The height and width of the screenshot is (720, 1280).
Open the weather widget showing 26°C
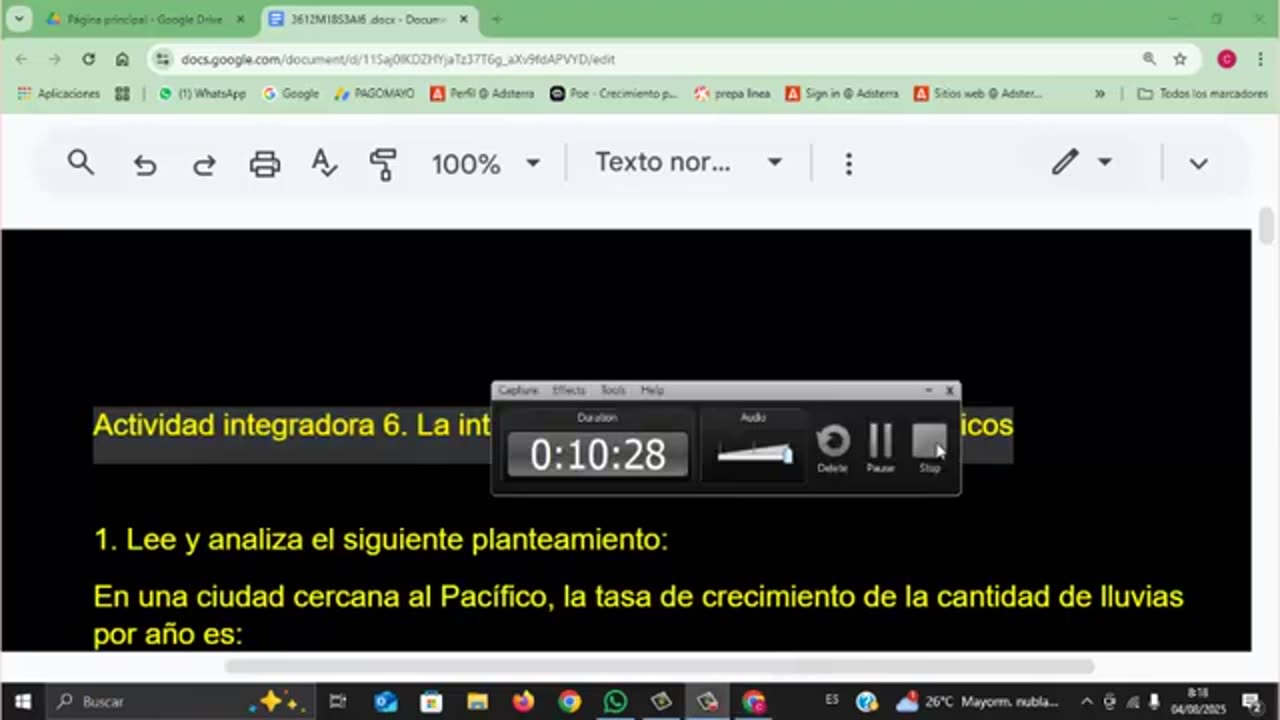[x=977, y=702]
